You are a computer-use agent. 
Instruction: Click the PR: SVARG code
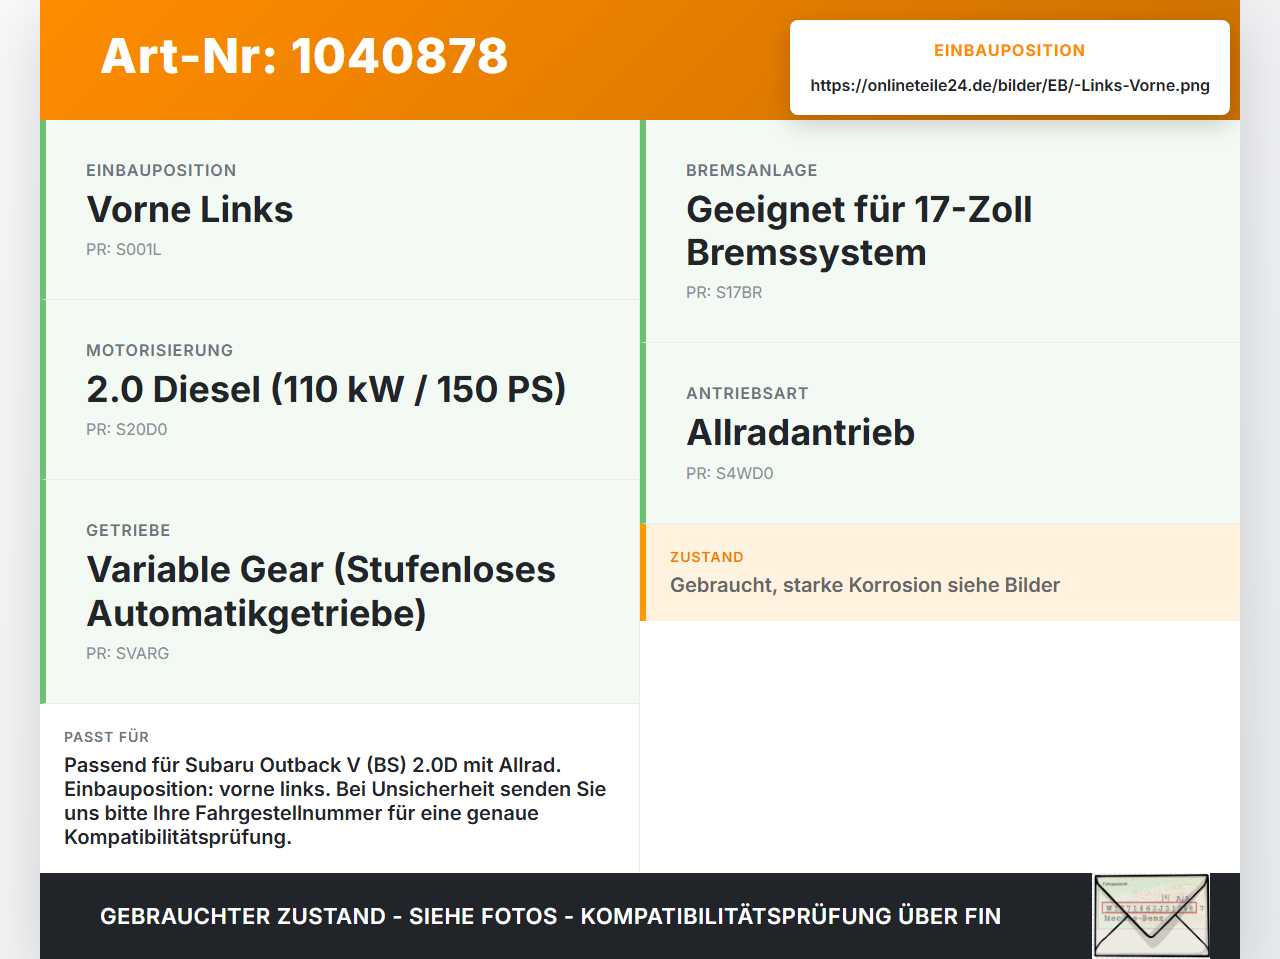128,654
